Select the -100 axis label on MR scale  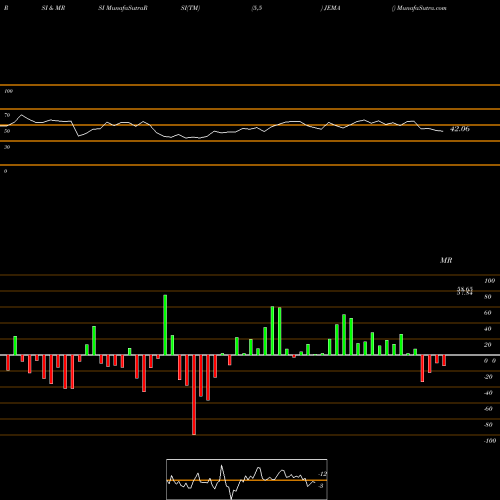(490, 441)
